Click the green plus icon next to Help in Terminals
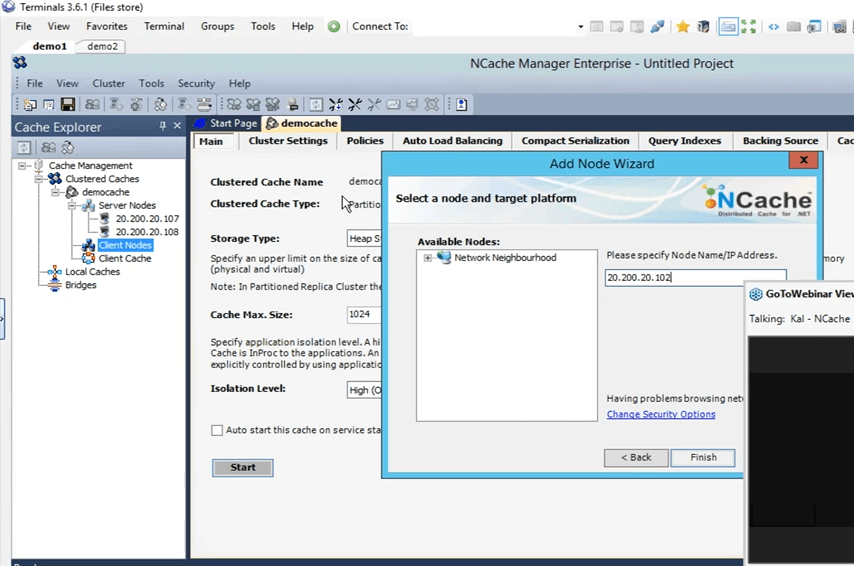The height and width of the screenshot is (566, 854). tap(334, 26)
